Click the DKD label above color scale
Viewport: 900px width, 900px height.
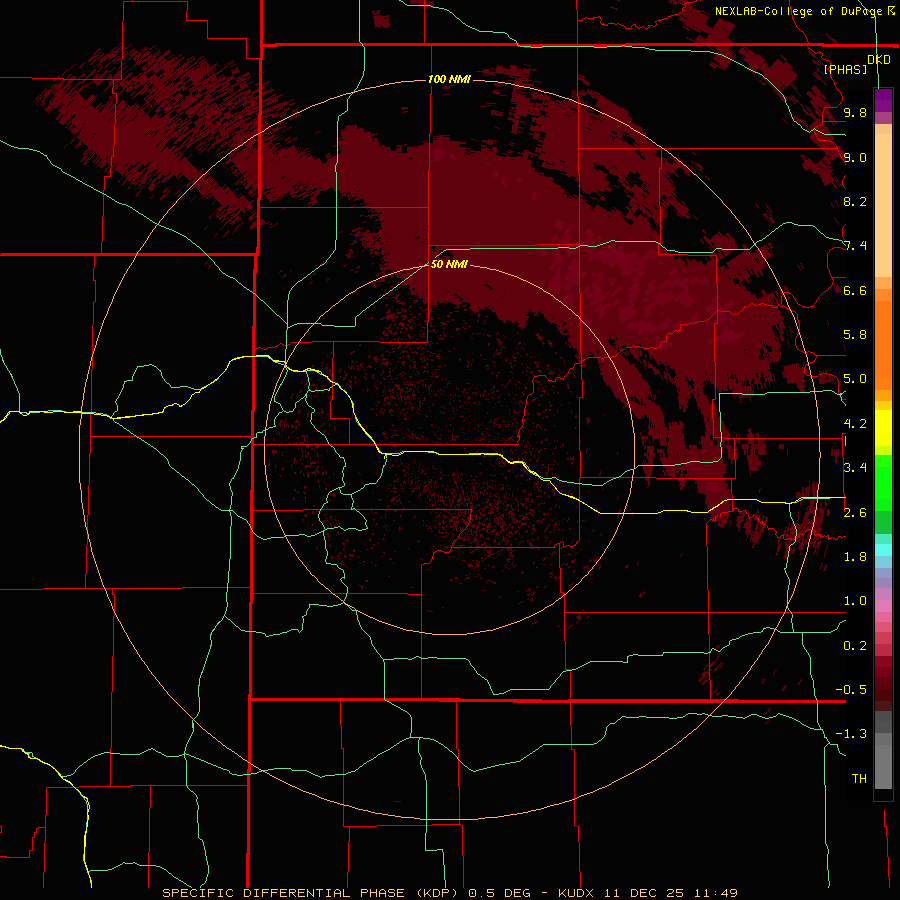879,60
